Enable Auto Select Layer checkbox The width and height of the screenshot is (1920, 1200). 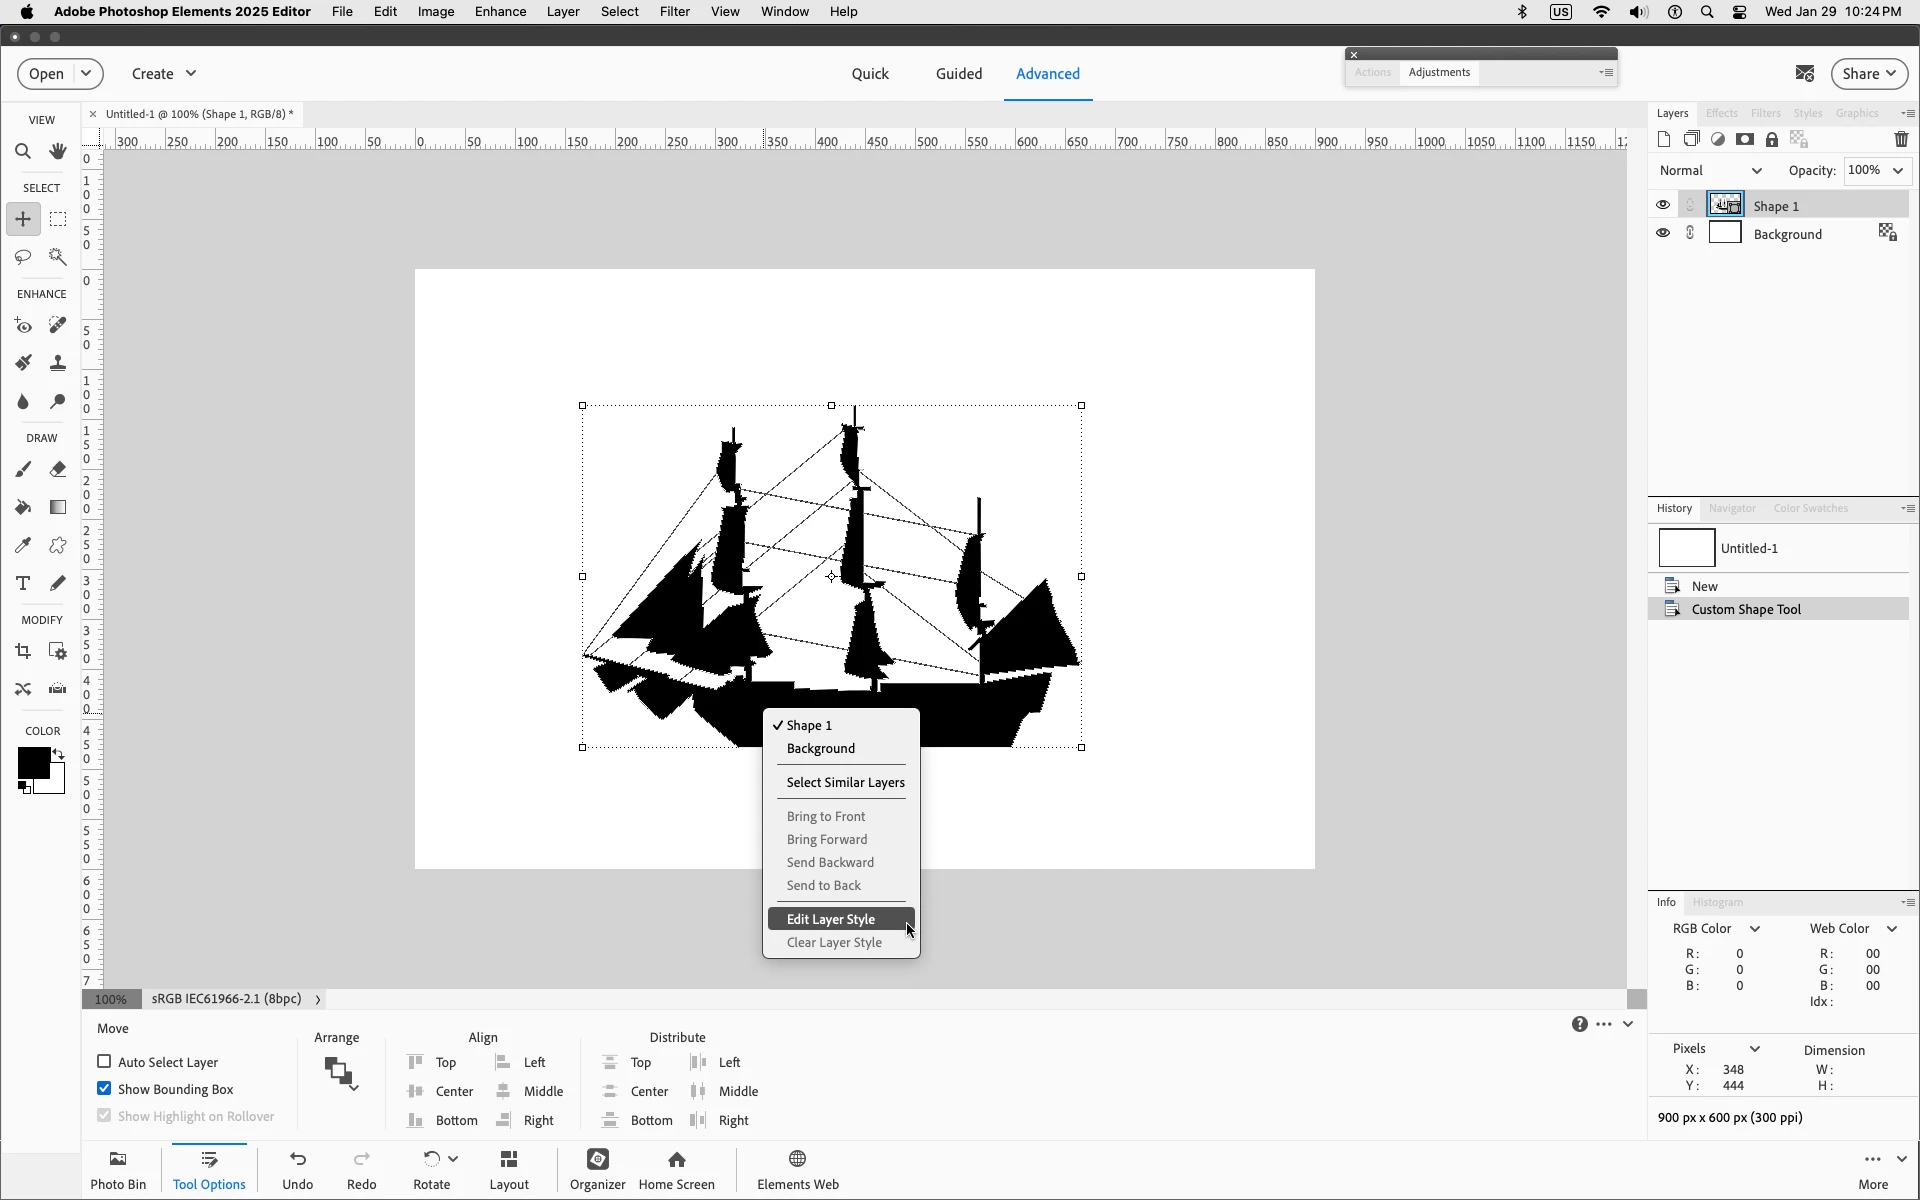(x=104, y=1062)
